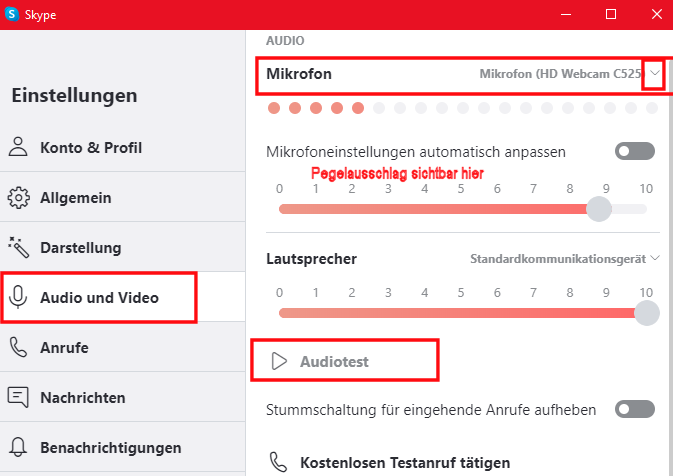Click the Skype logo in title bar
The image size is (673, 476).
(12, 14)
